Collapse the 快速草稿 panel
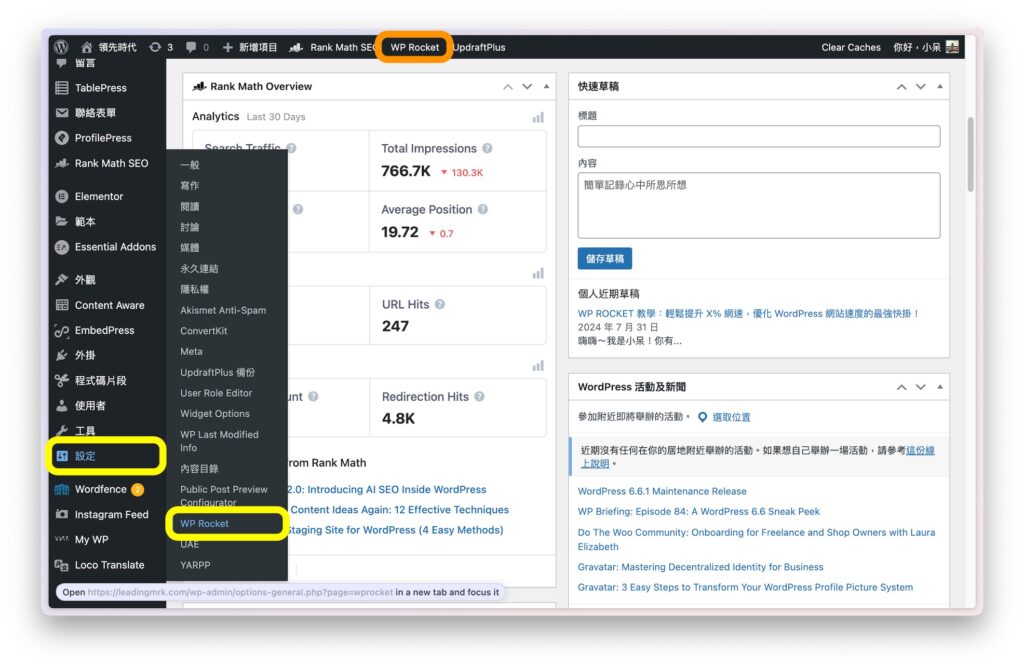Image resolution: width=1024 pixels, height=670 pixels. coord(940,86)
